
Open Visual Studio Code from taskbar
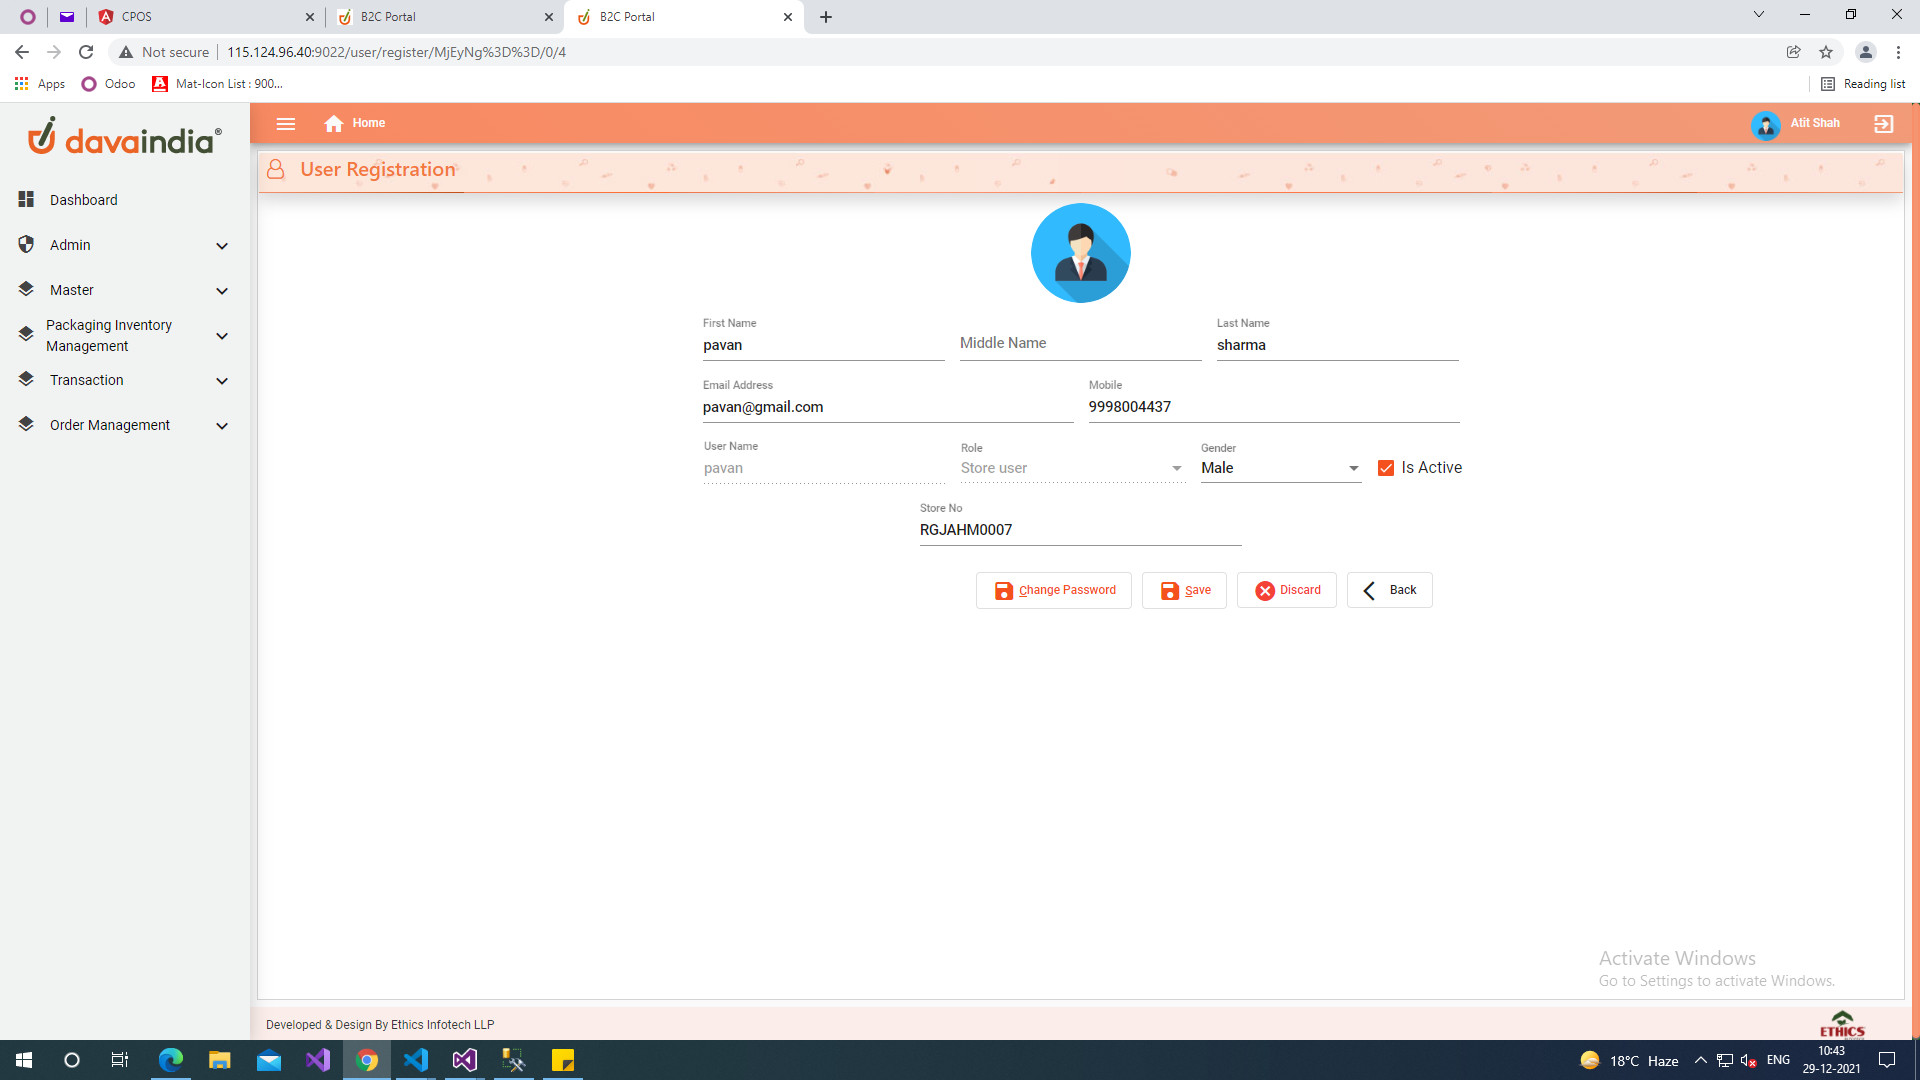pos(416,1060)
